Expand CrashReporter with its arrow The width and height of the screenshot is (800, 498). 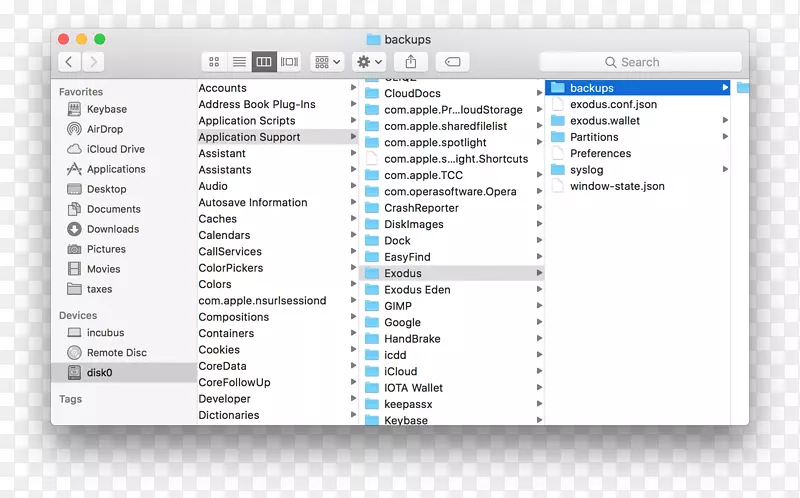pyautogui.click(x=539, y=208)
